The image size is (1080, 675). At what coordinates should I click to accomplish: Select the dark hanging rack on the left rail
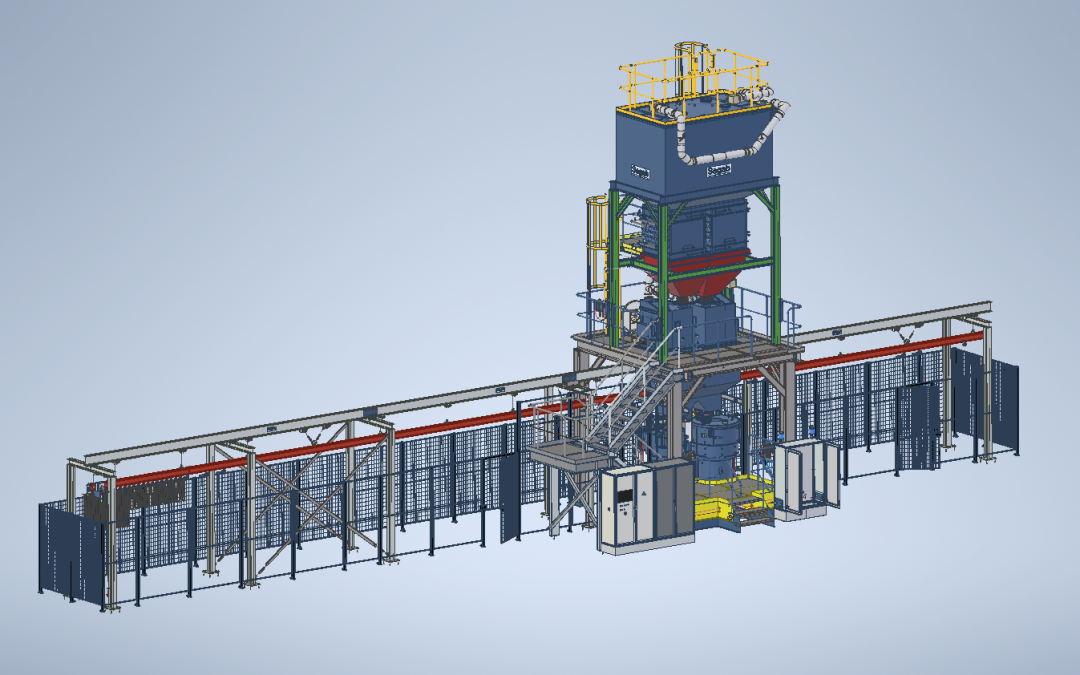[136, 499]
